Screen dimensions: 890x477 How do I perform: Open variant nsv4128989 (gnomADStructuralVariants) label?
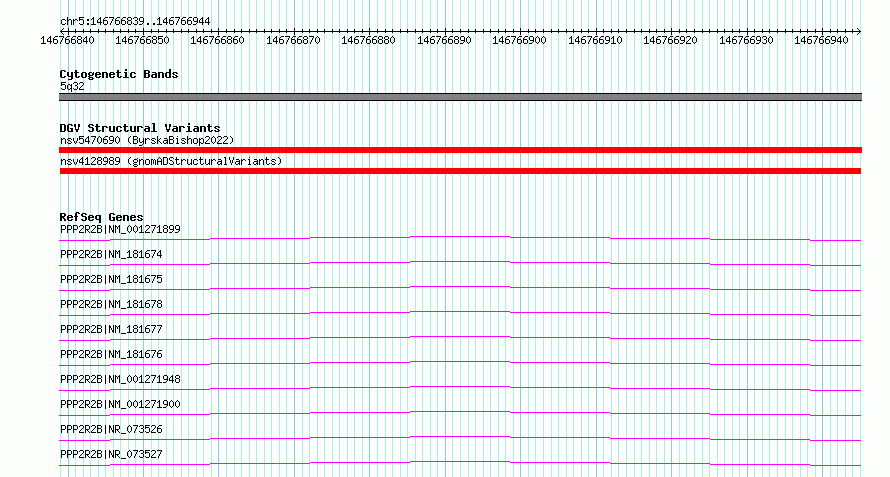coord(171,161)
